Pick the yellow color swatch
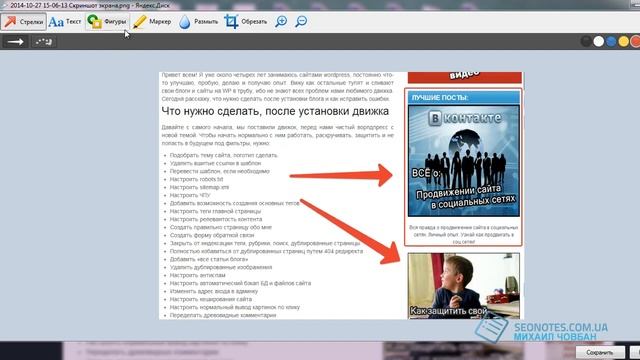The height and width of the screenshot is (360, 640). coord(624,41)
